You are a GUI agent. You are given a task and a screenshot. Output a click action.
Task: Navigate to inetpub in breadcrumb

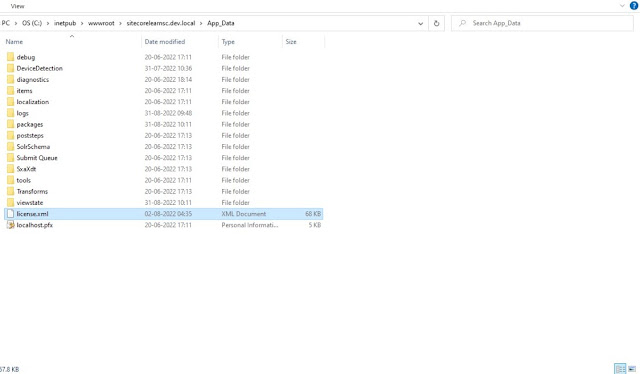(x=65, y=23)
